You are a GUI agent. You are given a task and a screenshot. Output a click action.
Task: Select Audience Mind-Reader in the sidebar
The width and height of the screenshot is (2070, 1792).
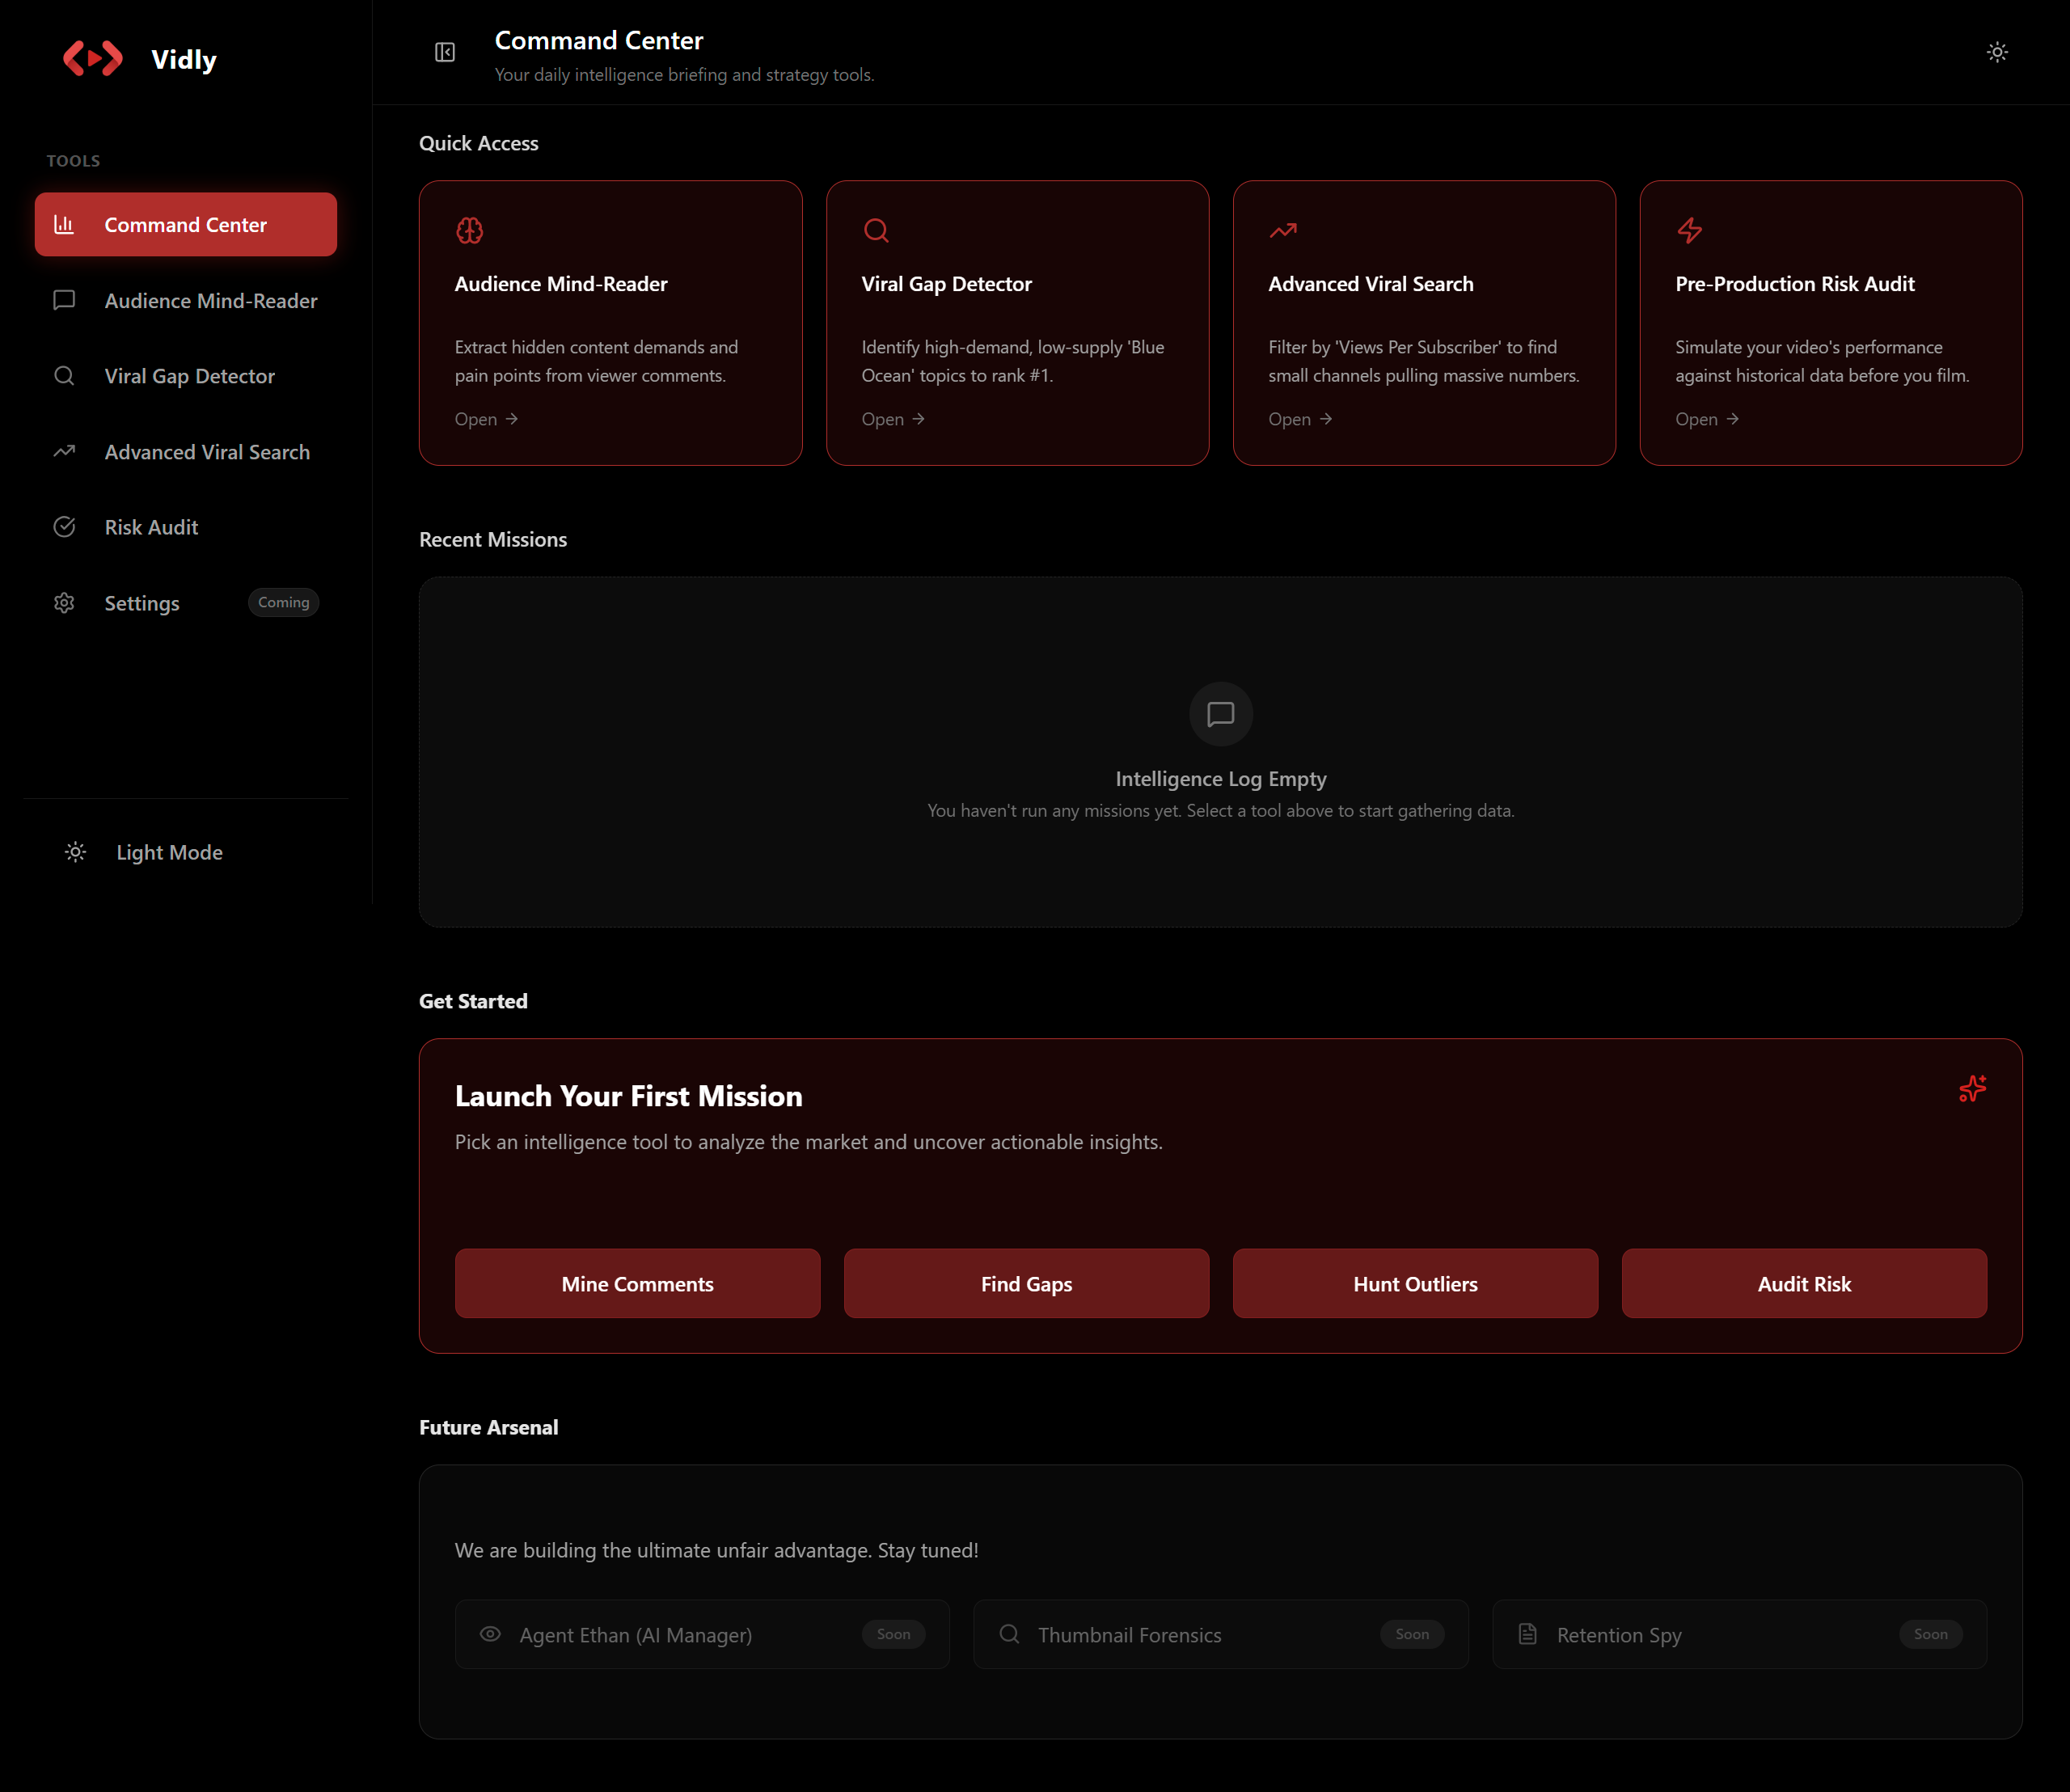pyautogui.click(x=210, y=300)
